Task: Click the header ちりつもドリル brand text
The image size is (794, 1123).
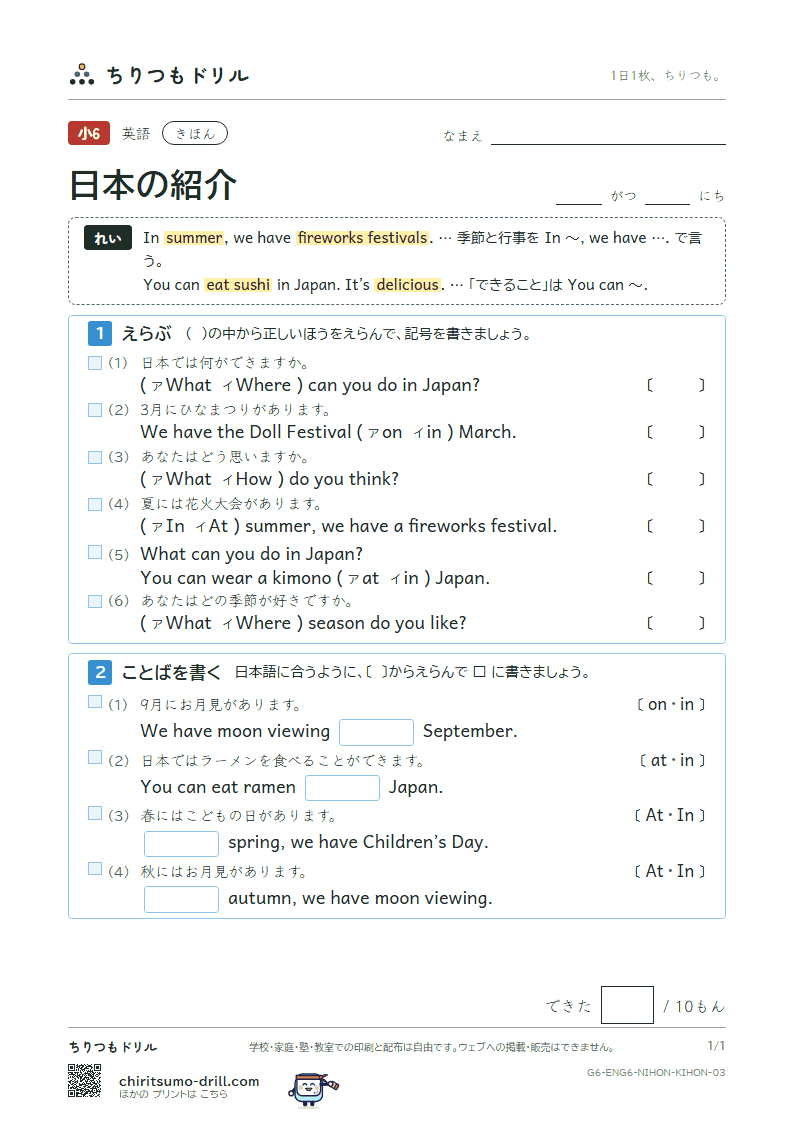Action: 178,75
